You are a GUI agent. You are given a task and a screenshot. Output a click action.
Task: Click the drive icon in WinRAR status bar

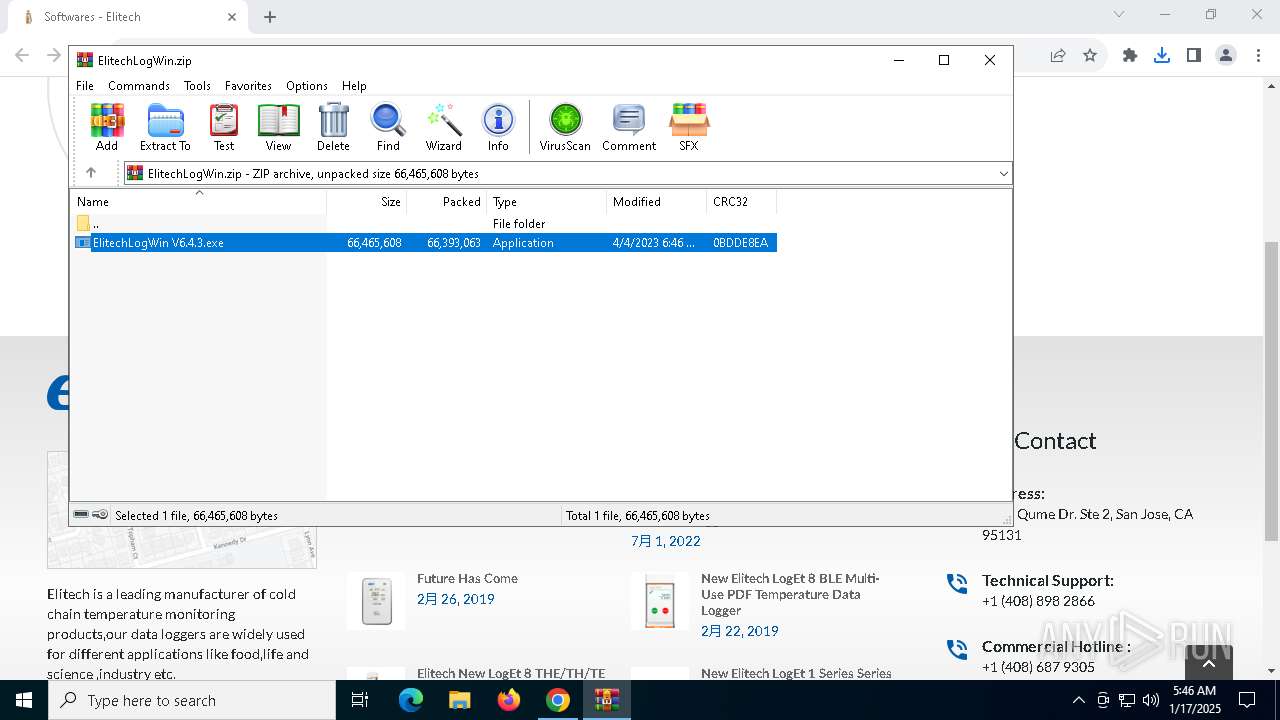point(81,515)
